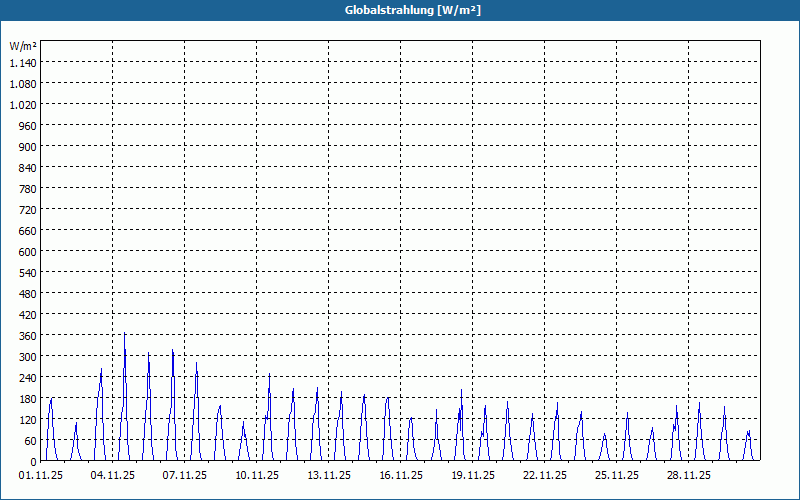Click the 1.140 y-axis value
This screenshot has height=500, width=800.
click(23, 63)
